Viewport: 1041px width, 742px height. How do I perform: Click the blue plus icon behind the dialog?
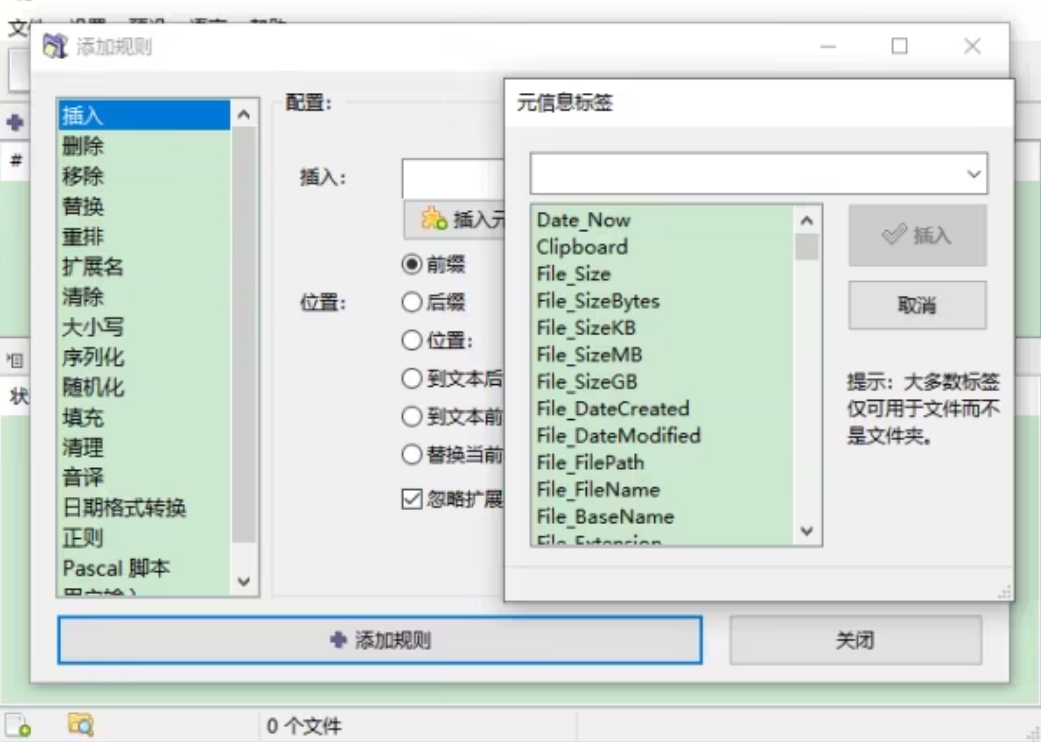coord(15,122)
